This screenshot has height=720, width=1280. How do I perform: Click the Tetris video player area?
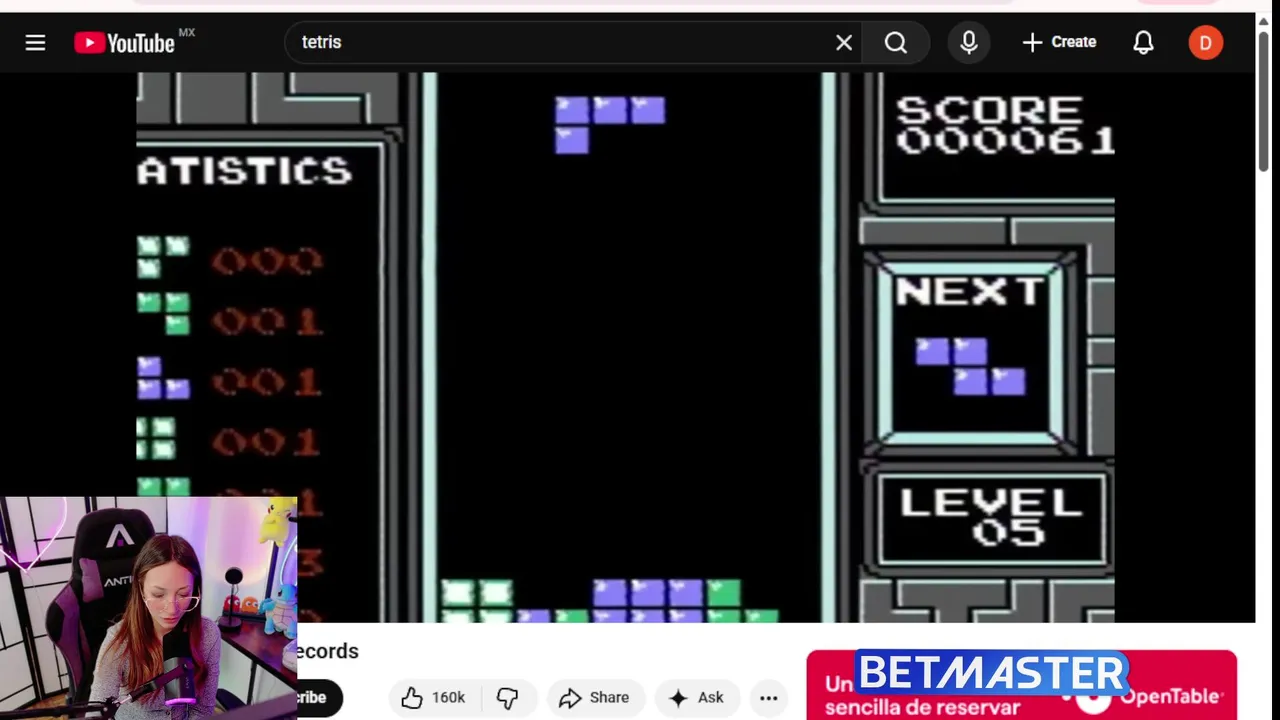coord(625,346)
